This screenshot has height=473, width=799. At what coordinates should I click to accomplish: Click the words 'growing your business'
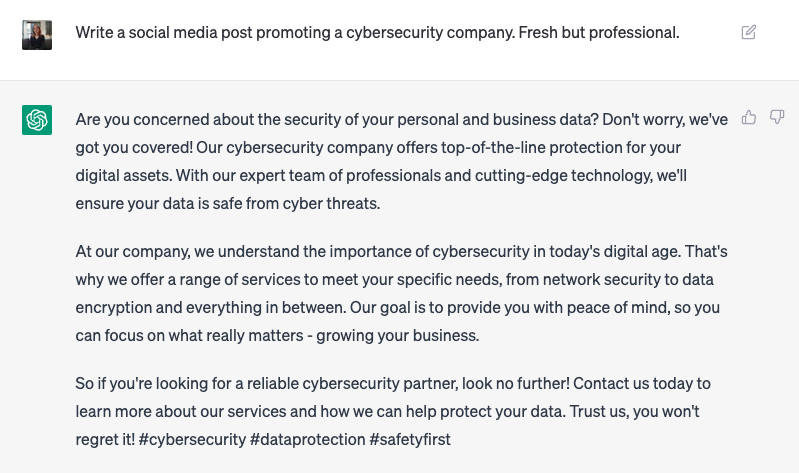pos(397,336)
